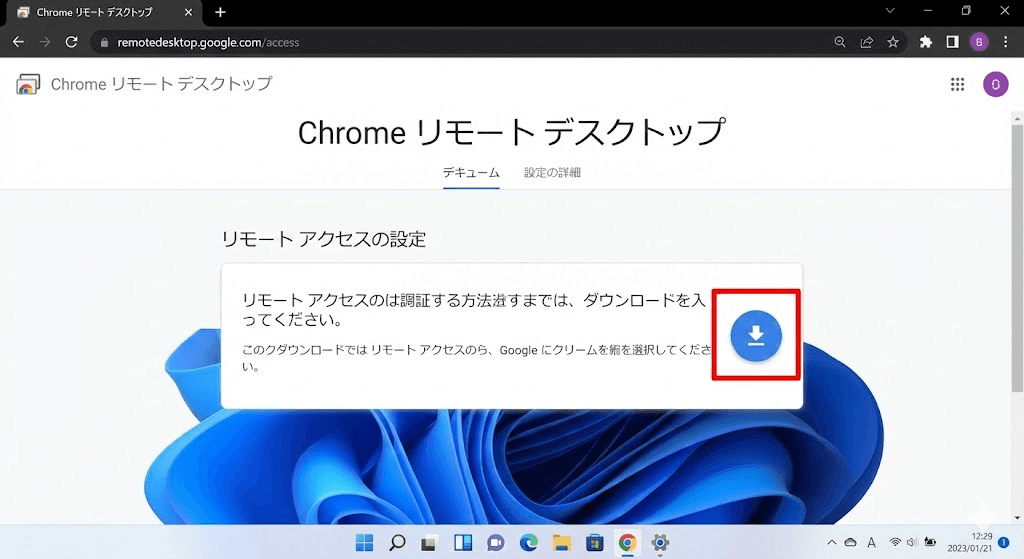Open the zoom magnifier in address bar
Viewport: 1024px width, 559px height.
click(840, 42)
